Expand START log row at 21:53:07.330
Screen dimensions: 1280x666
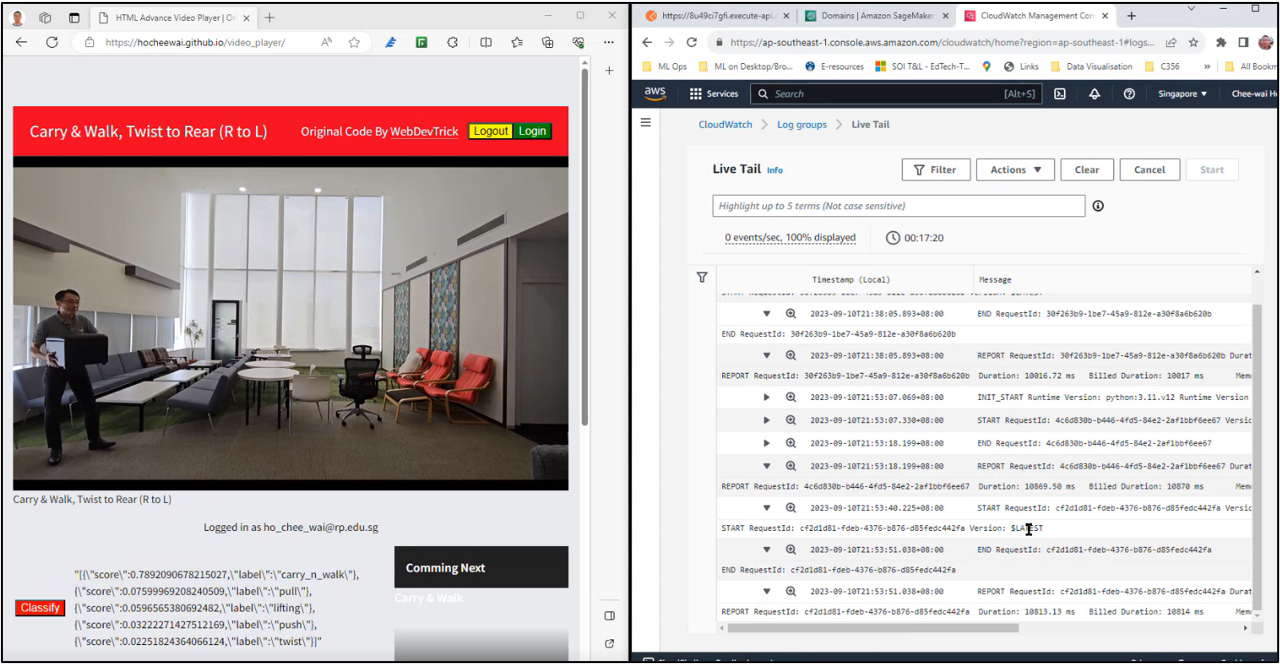[x=767, y=420]
